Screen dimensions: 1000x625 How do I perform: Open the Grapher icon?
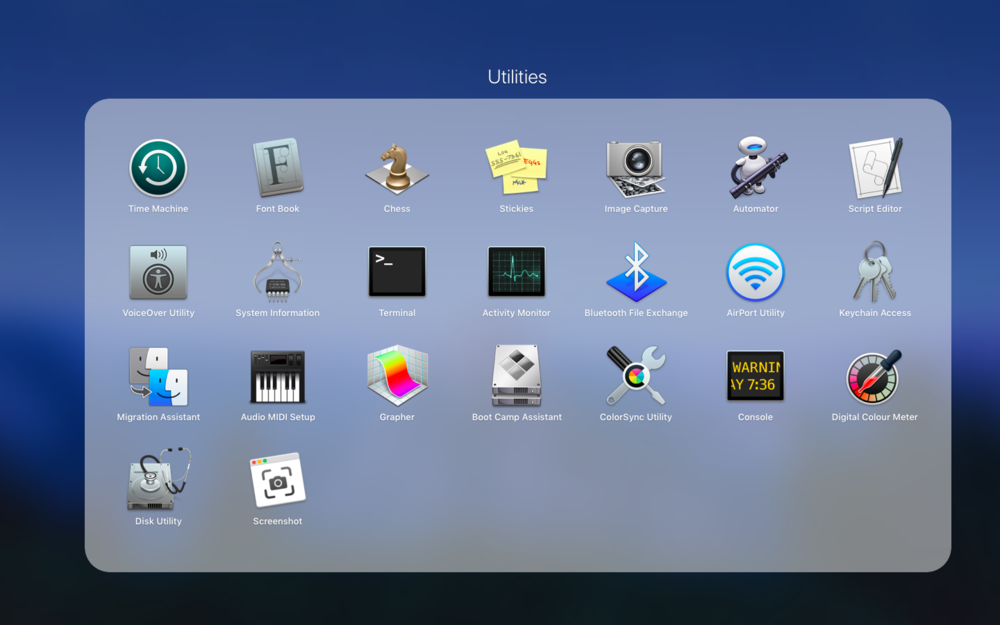397,376
